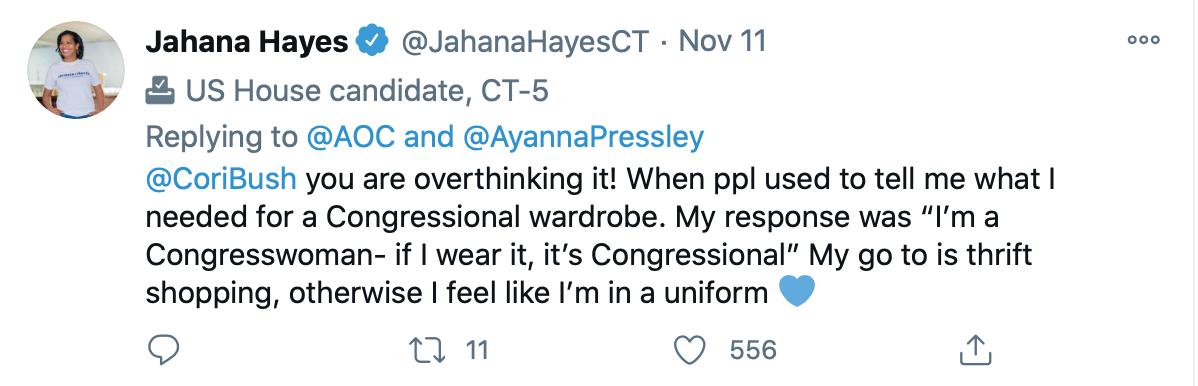Open the share tweet upload icon
1198x386 pixels.
[975, 350]
